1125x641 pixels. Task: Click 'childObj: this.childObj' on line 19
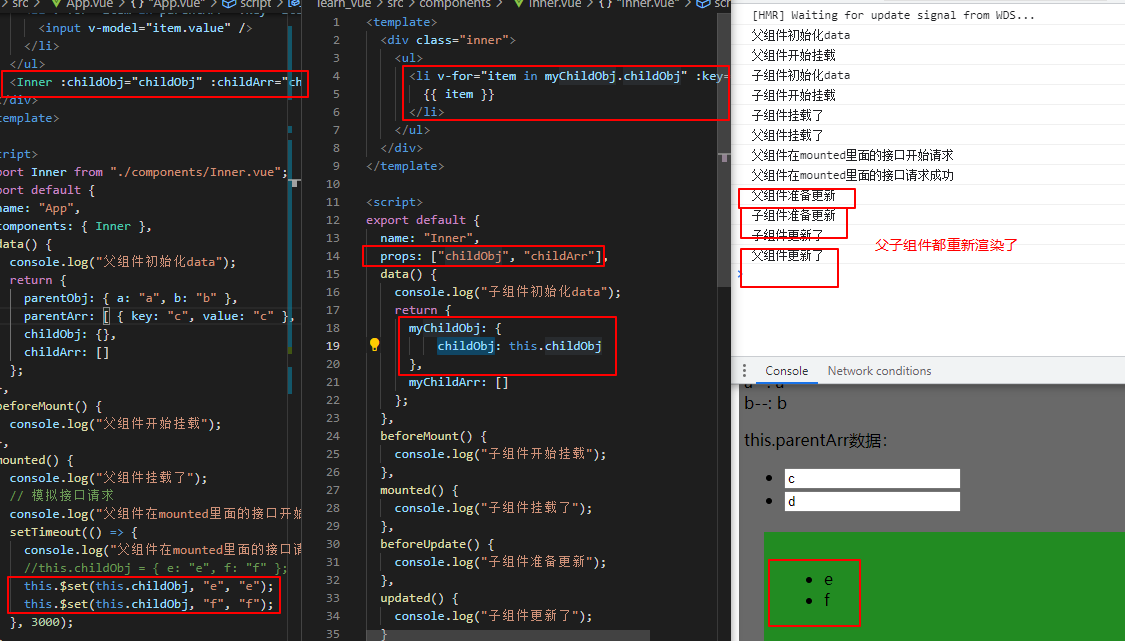(519, 346)
